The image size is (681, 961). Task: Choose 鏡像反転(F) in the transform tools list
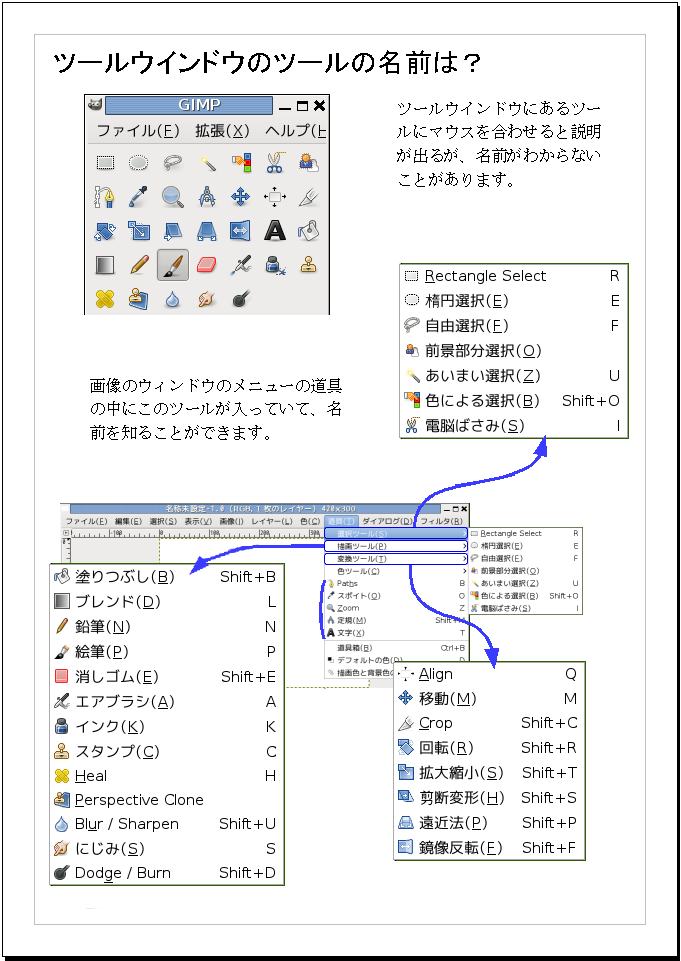(x=488, y=848)
